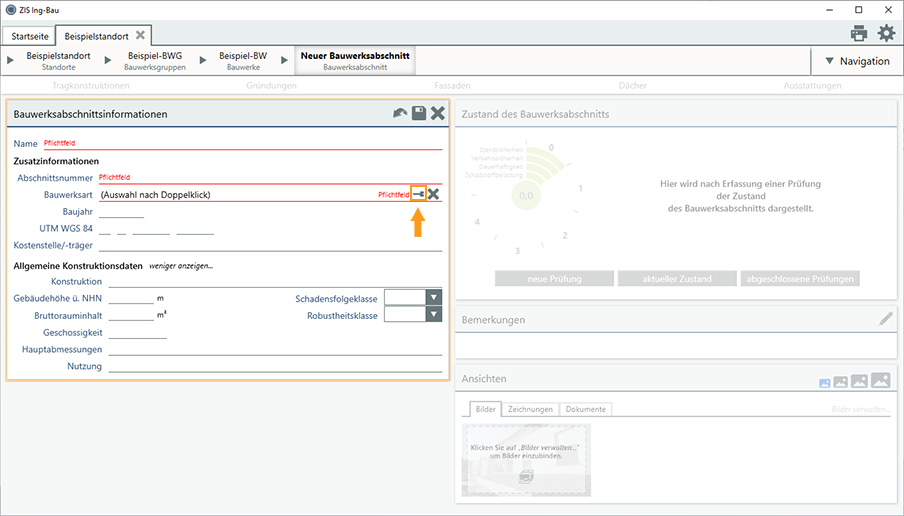Screen dimensions: 904x516
Task: Clear the Bauwerksart field with its X icon
Action: 434,194
